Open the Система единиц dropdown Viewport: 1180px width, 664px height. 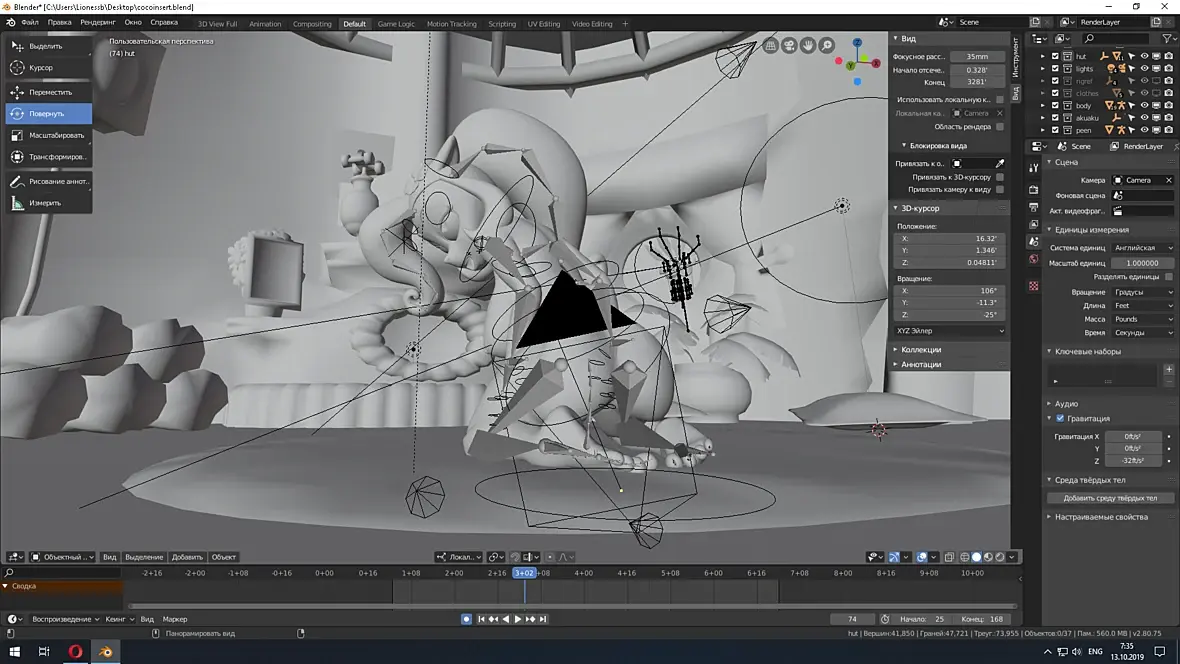1142,248
